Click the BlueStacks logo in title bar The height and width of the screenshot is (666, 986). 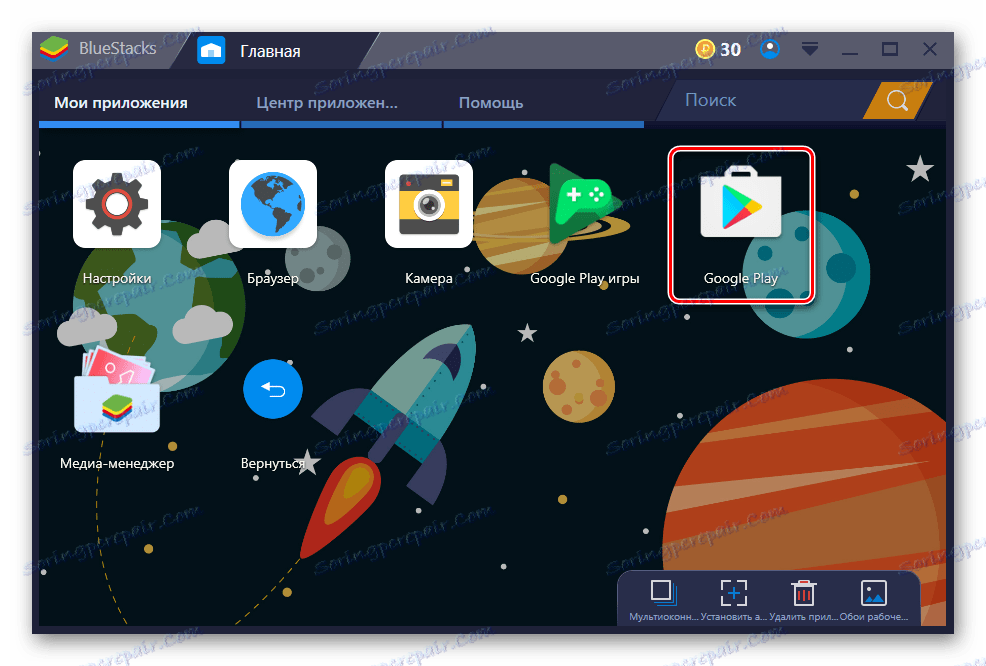tap(54, 49)
